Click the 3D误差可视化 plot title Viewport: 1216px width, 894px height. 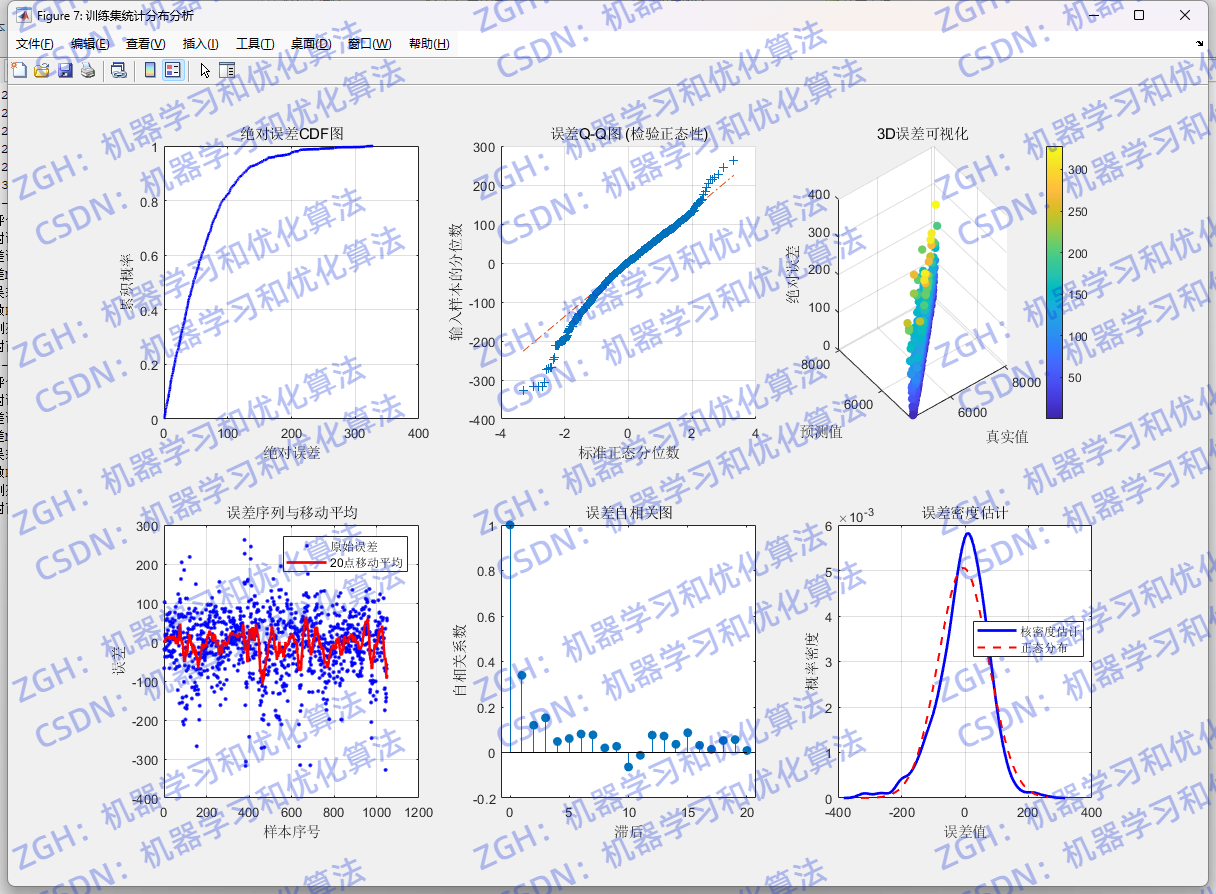922,134
